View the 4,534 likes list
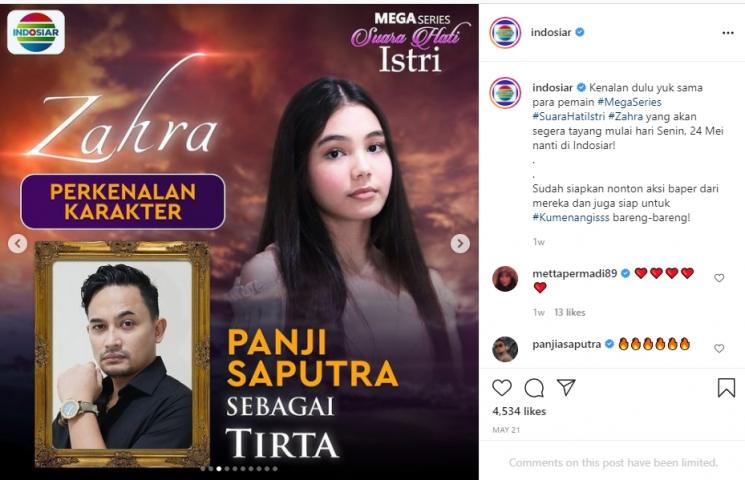This screenshot has width=745, height=480. tap(519, 411)
